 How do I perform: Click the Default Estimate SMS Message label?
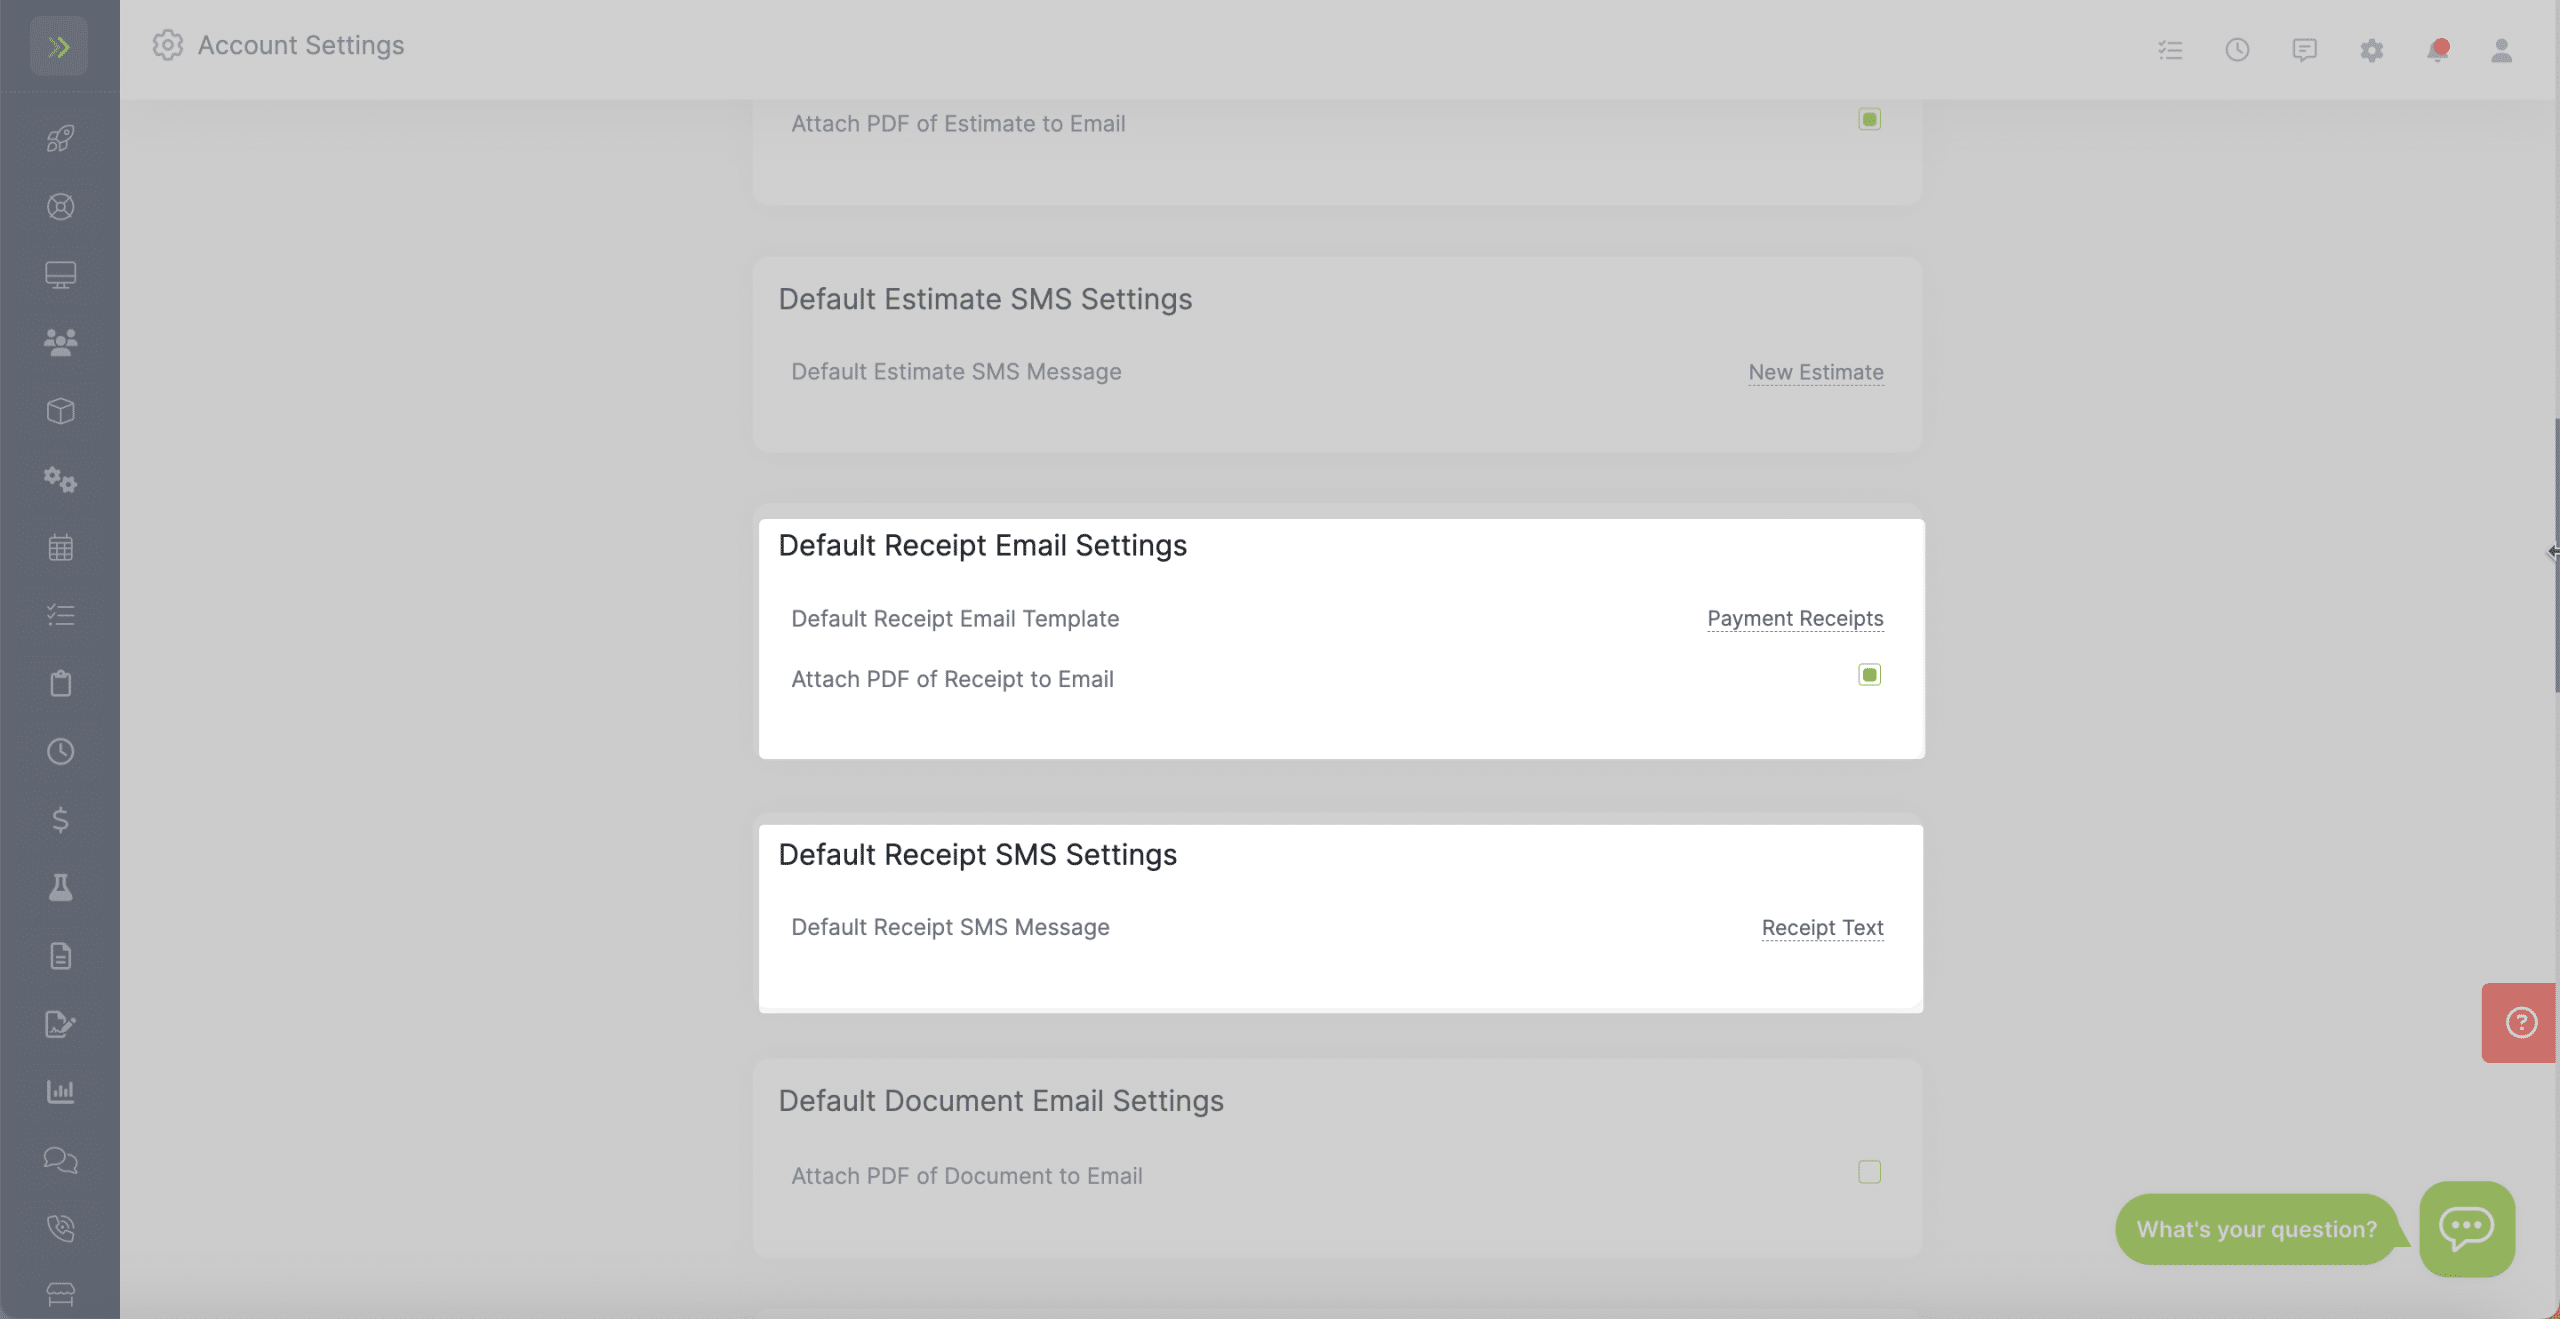click(956, 371)
